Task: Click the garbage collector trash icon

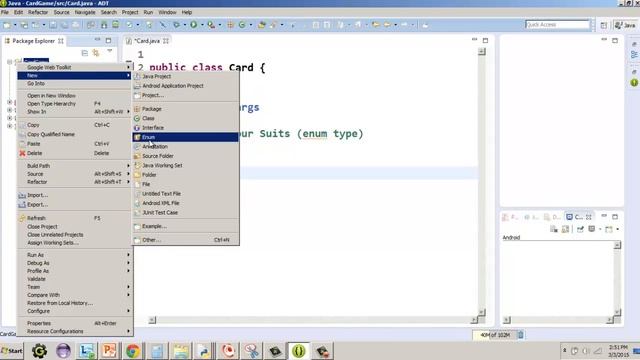Action: [520, 335]
